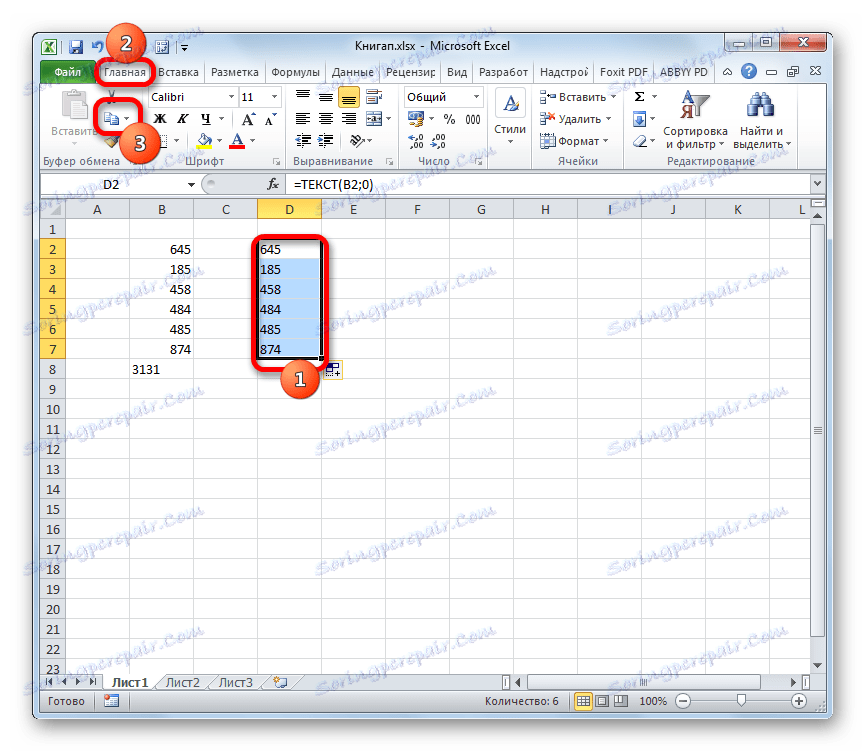
Task: Switch to Normal view in status bar
Action: (x=583, y=701)
